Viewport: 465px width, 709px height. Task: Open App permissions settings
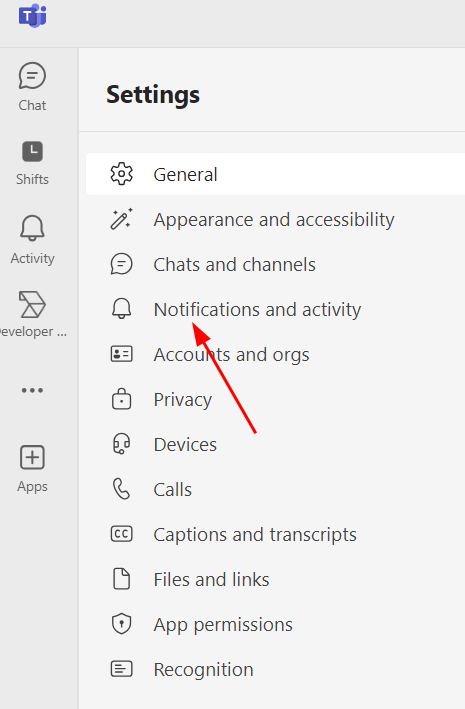(223, 625)
